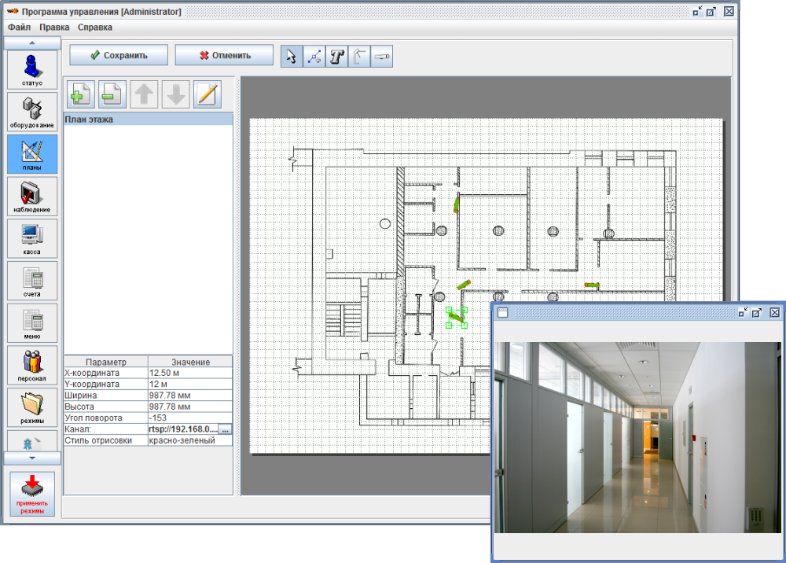Select the text 'T' tool
This screenshot has width=786, height=563.
click(337, 56)
